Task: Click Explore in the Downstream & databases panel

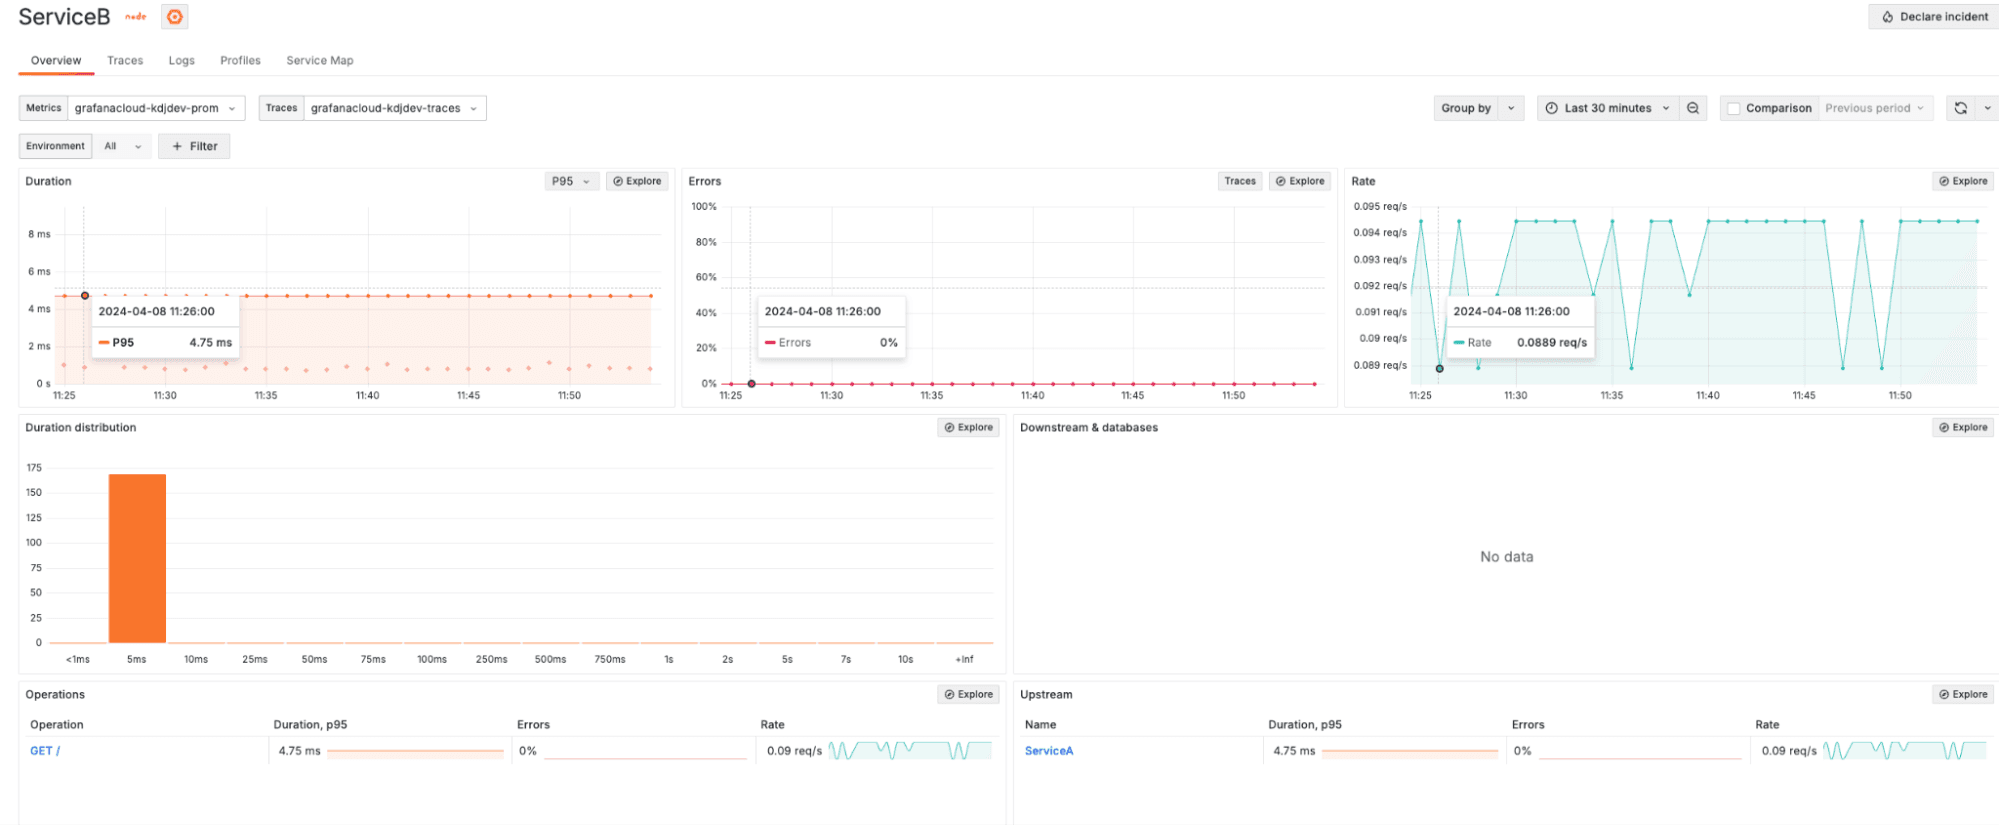Action: (x=1963, y=427)
